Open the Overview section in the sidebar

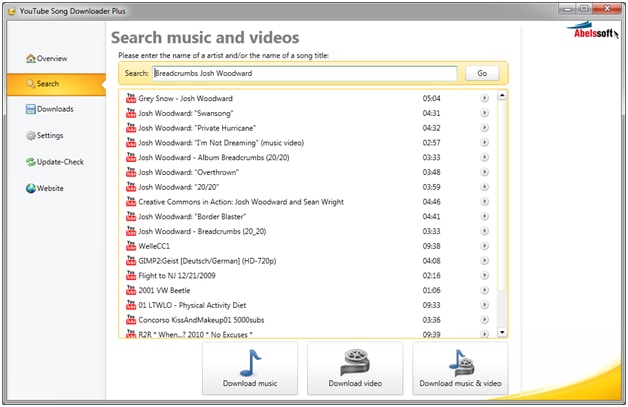tap(46, 58)
